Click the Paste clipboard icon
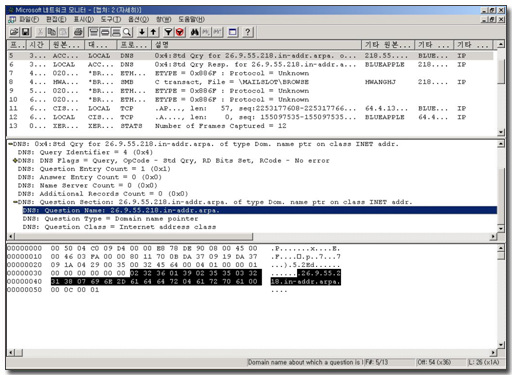This screenshot has height=375, width=512. [x=63, y=32]
